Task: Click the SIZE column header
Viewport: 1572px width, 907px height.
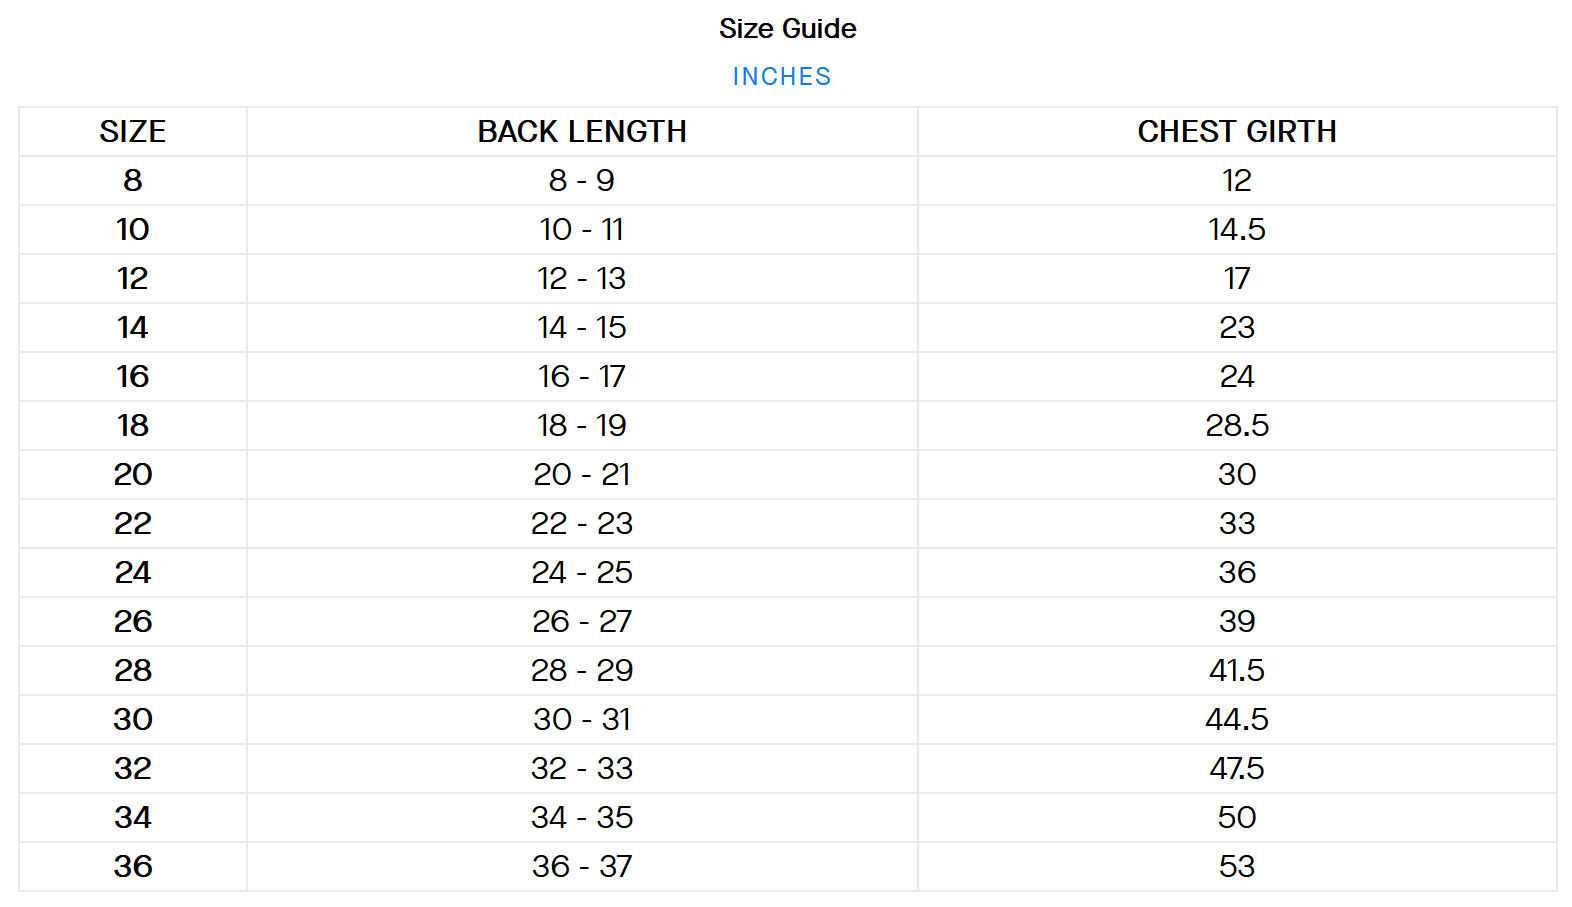Action: (133, 132)
